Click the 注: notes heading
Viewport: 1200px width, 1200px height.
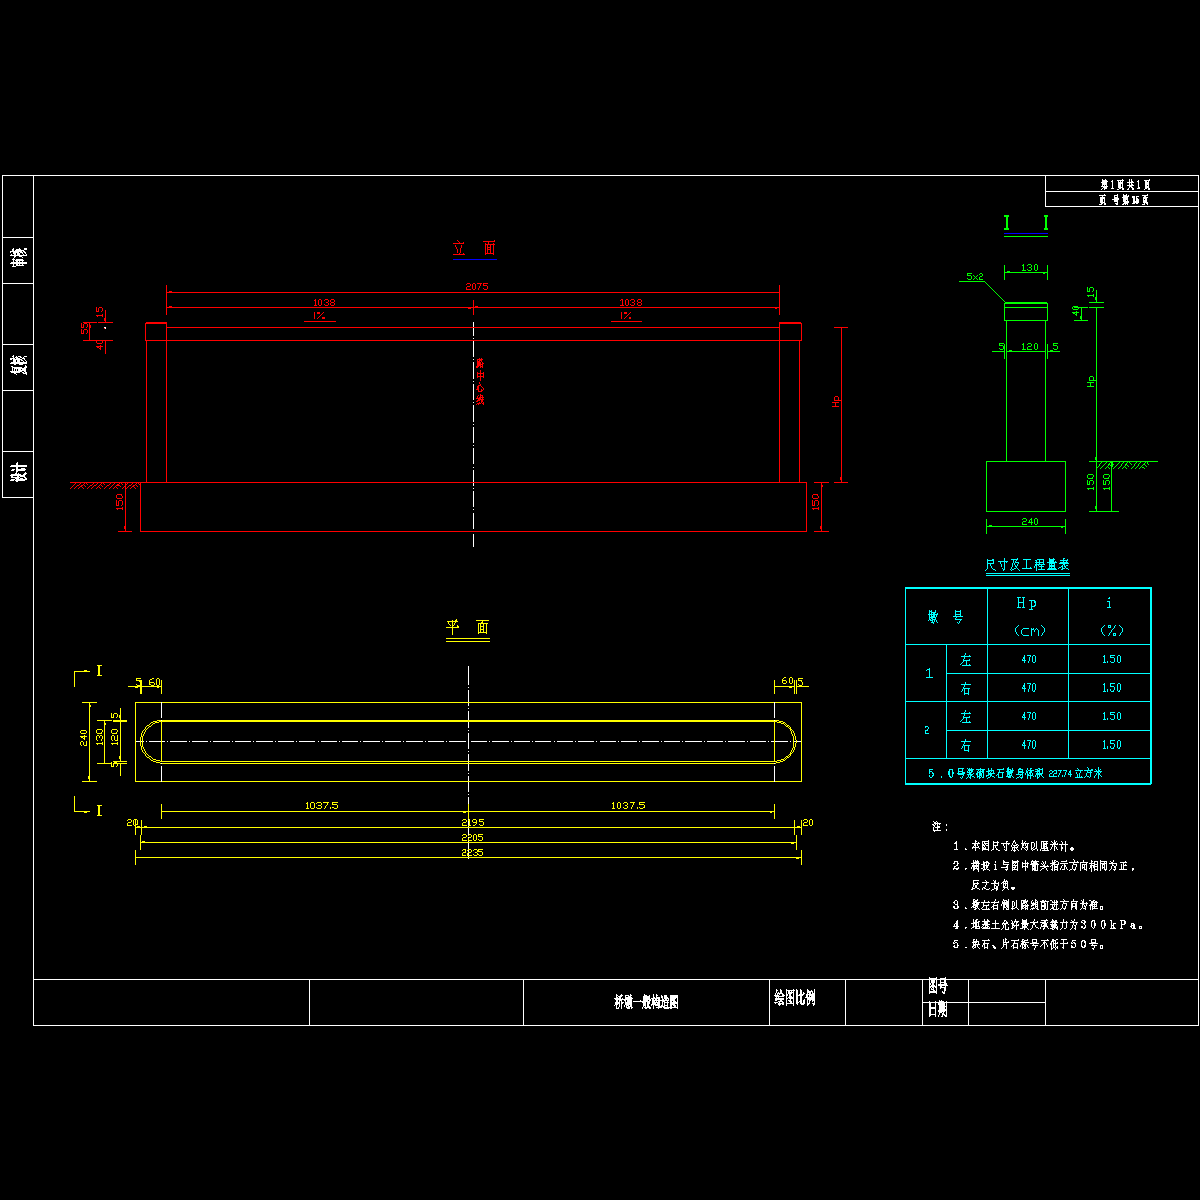[x=940, y=827]
